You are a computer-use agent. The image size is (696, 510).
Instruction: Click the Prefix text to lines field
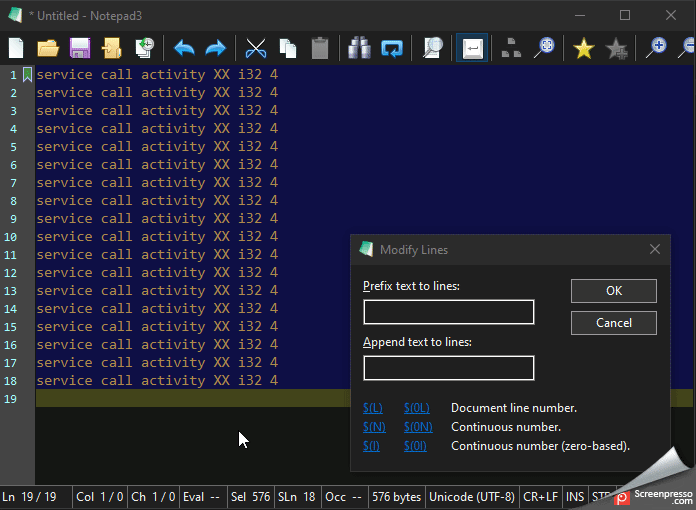click(449, 312)
